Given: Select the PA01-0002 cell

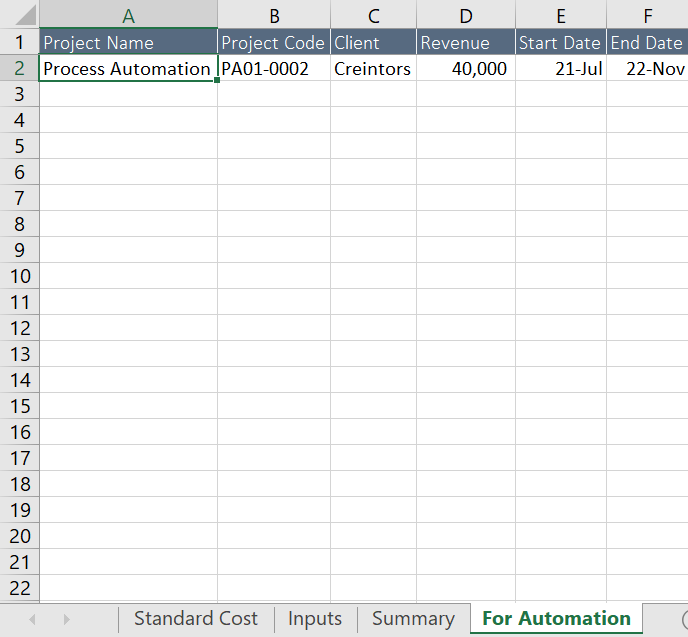Looking at the screenshot, I should point(274,68).
